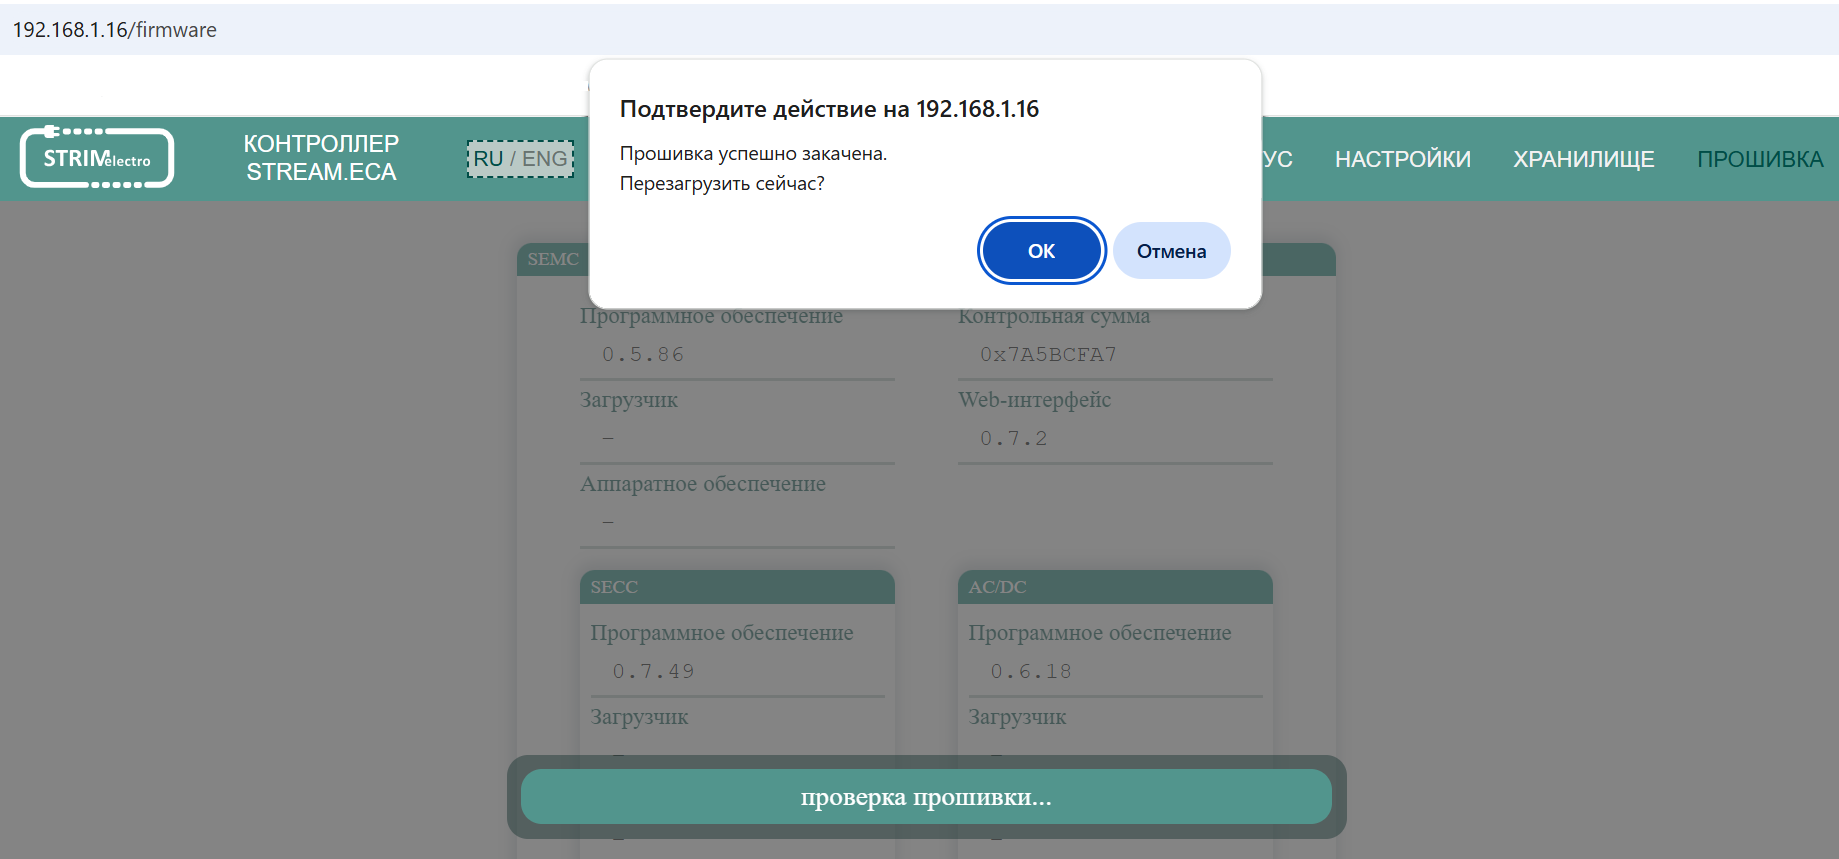Select the Web-интерфейс version 0.7.2

coord(1013,438)
